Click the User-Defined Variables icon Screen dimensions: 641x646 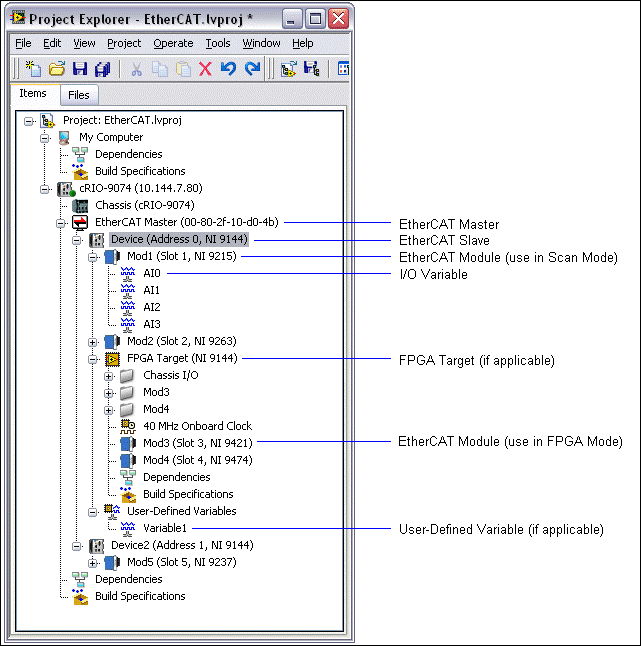click(112, 511)
